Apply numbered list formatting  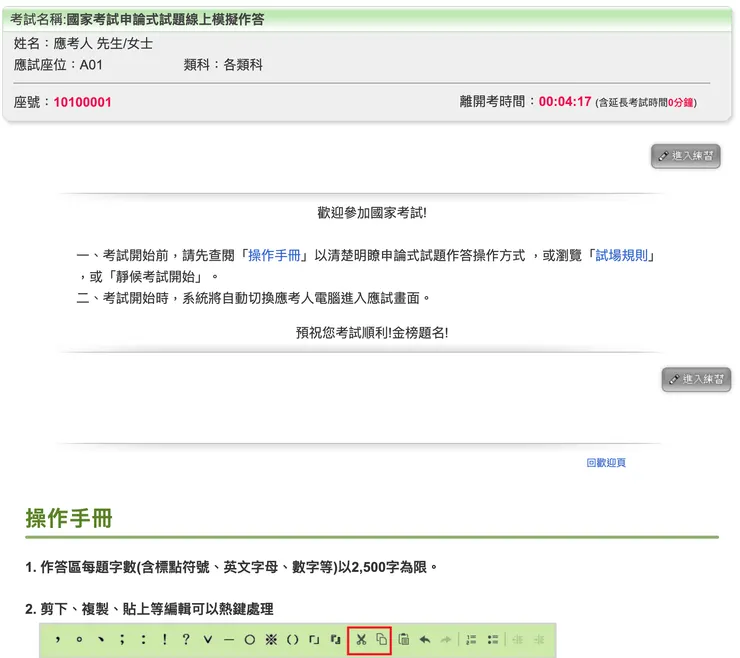pyautogui.click(x=471, y=640)
